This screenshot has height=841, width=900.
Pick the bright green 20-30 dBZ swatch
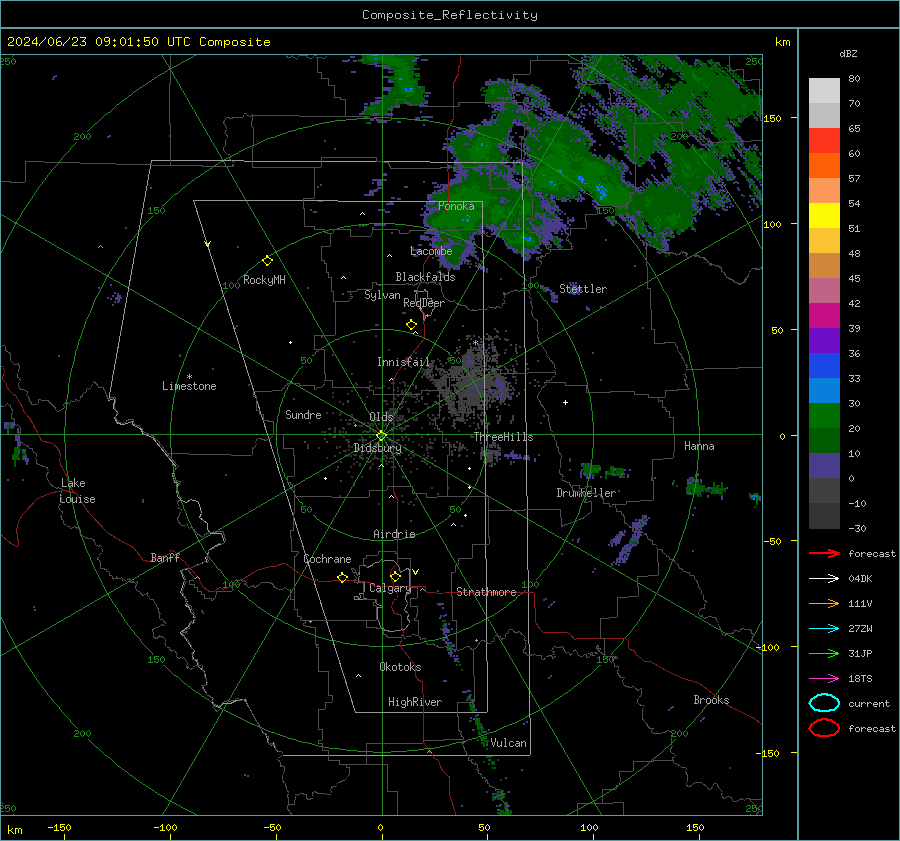[x=824, y=416]
